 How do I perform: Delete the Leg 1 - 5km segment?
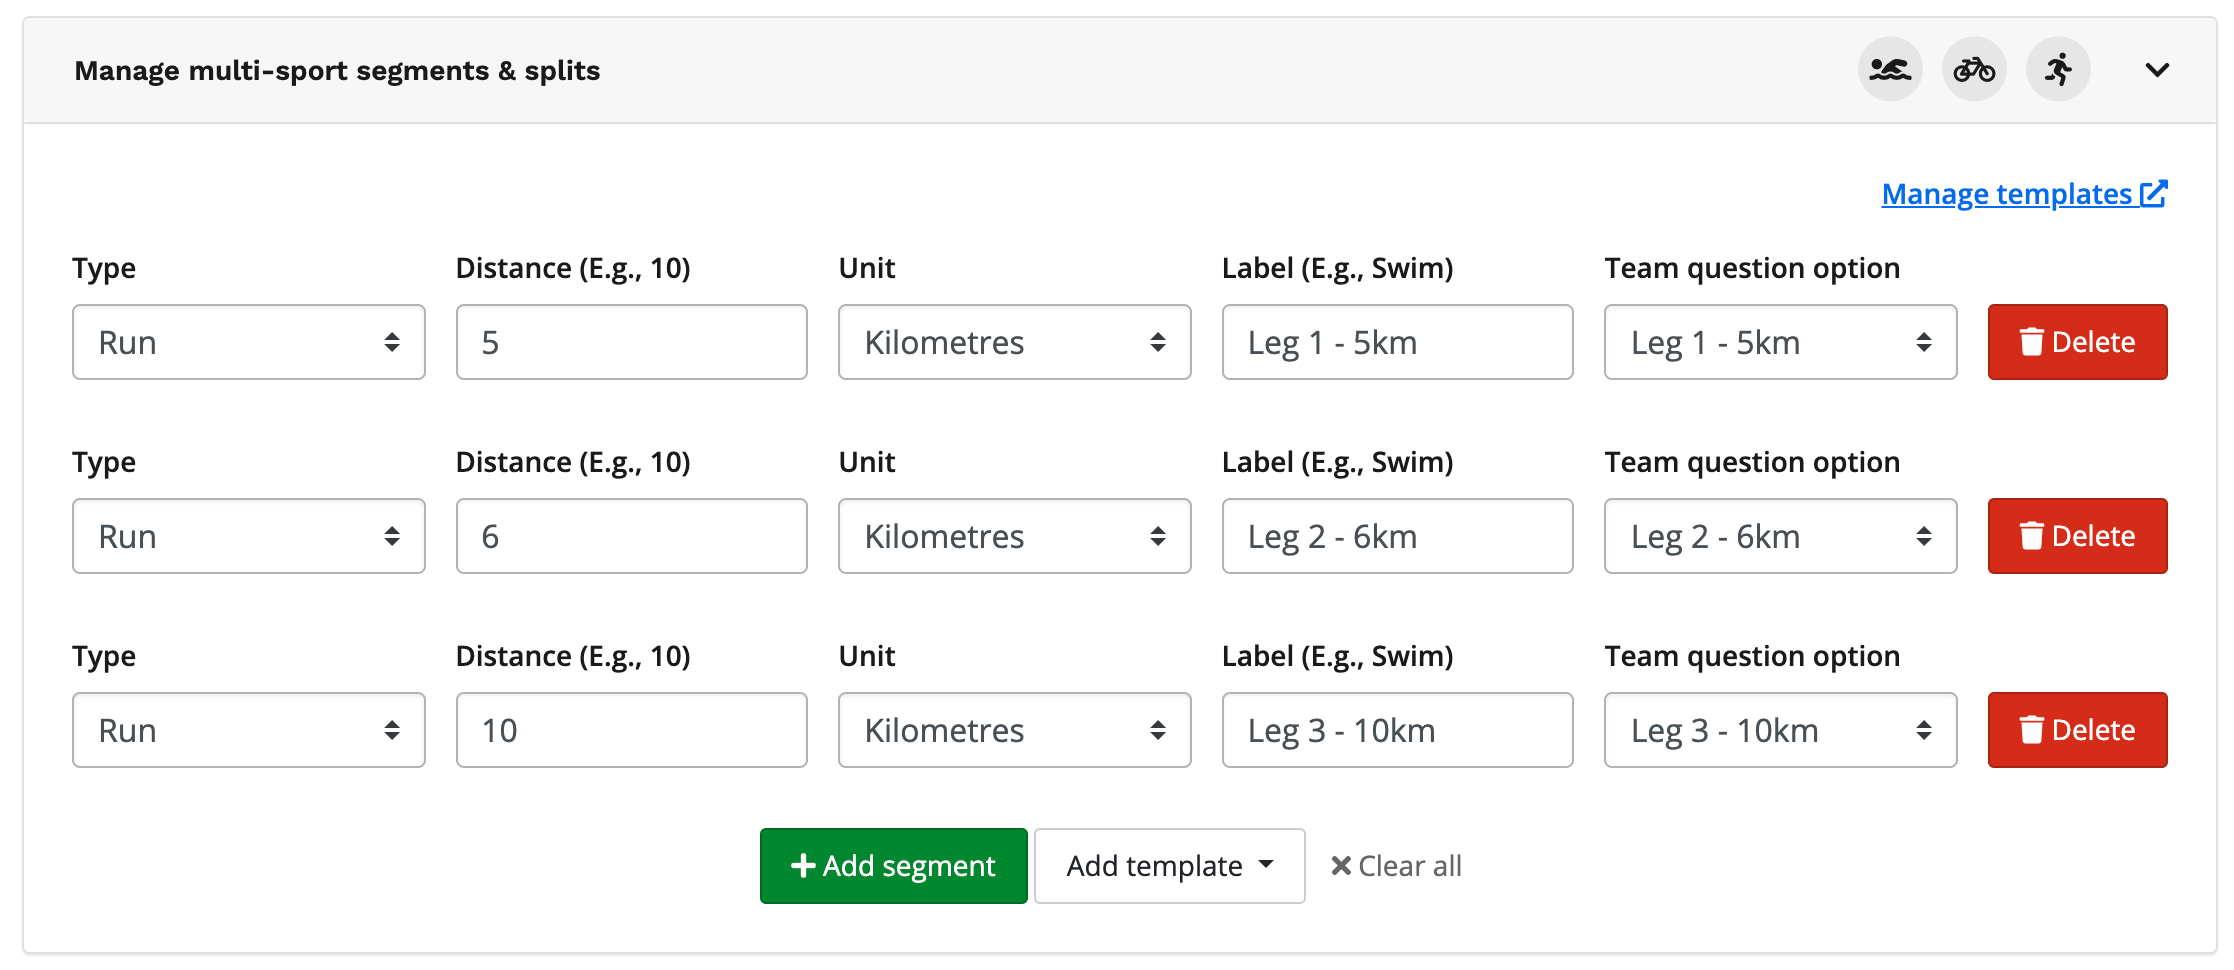[2077, 342]
